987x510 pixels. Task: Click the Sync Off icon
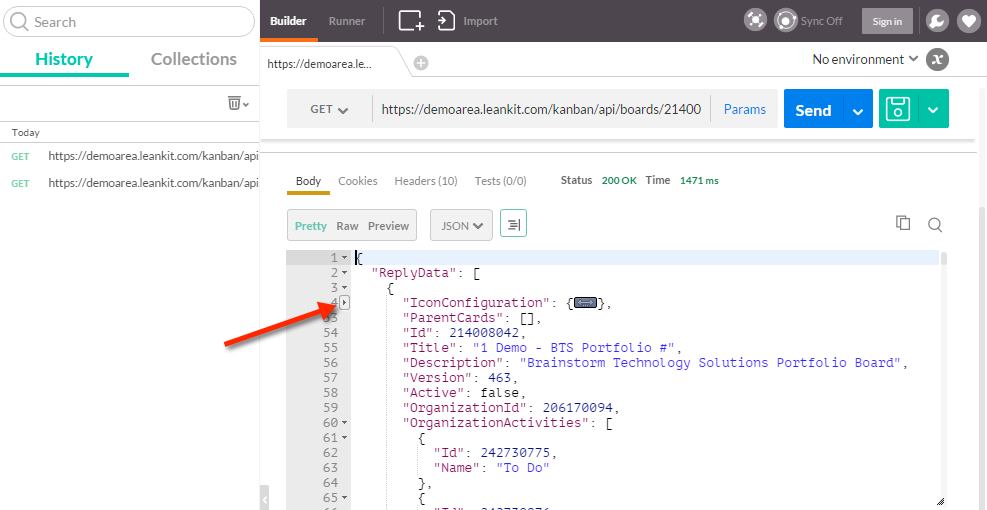786,21
